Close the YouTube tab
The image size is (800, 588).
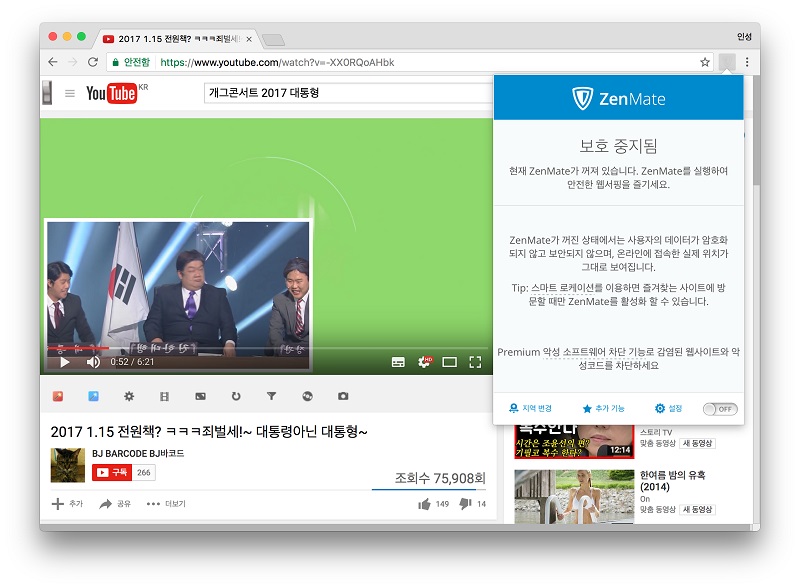click(x=249, y=39)
